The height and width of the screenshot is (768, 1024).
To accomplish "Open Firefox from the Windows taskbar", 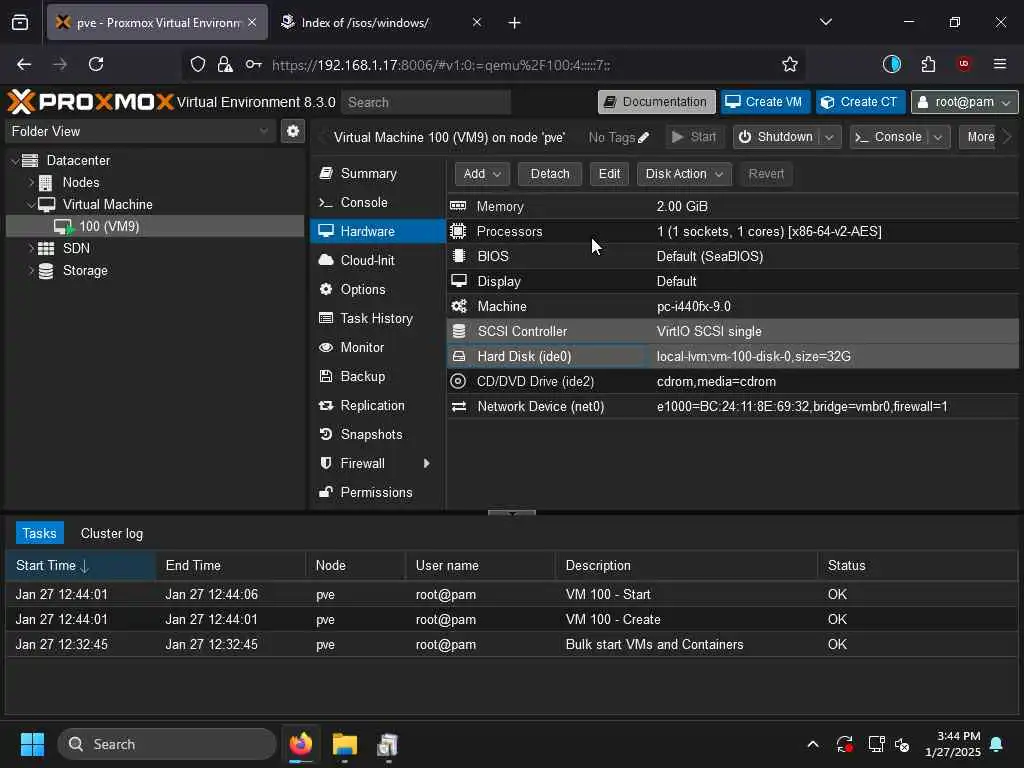I will pos(300,744).
